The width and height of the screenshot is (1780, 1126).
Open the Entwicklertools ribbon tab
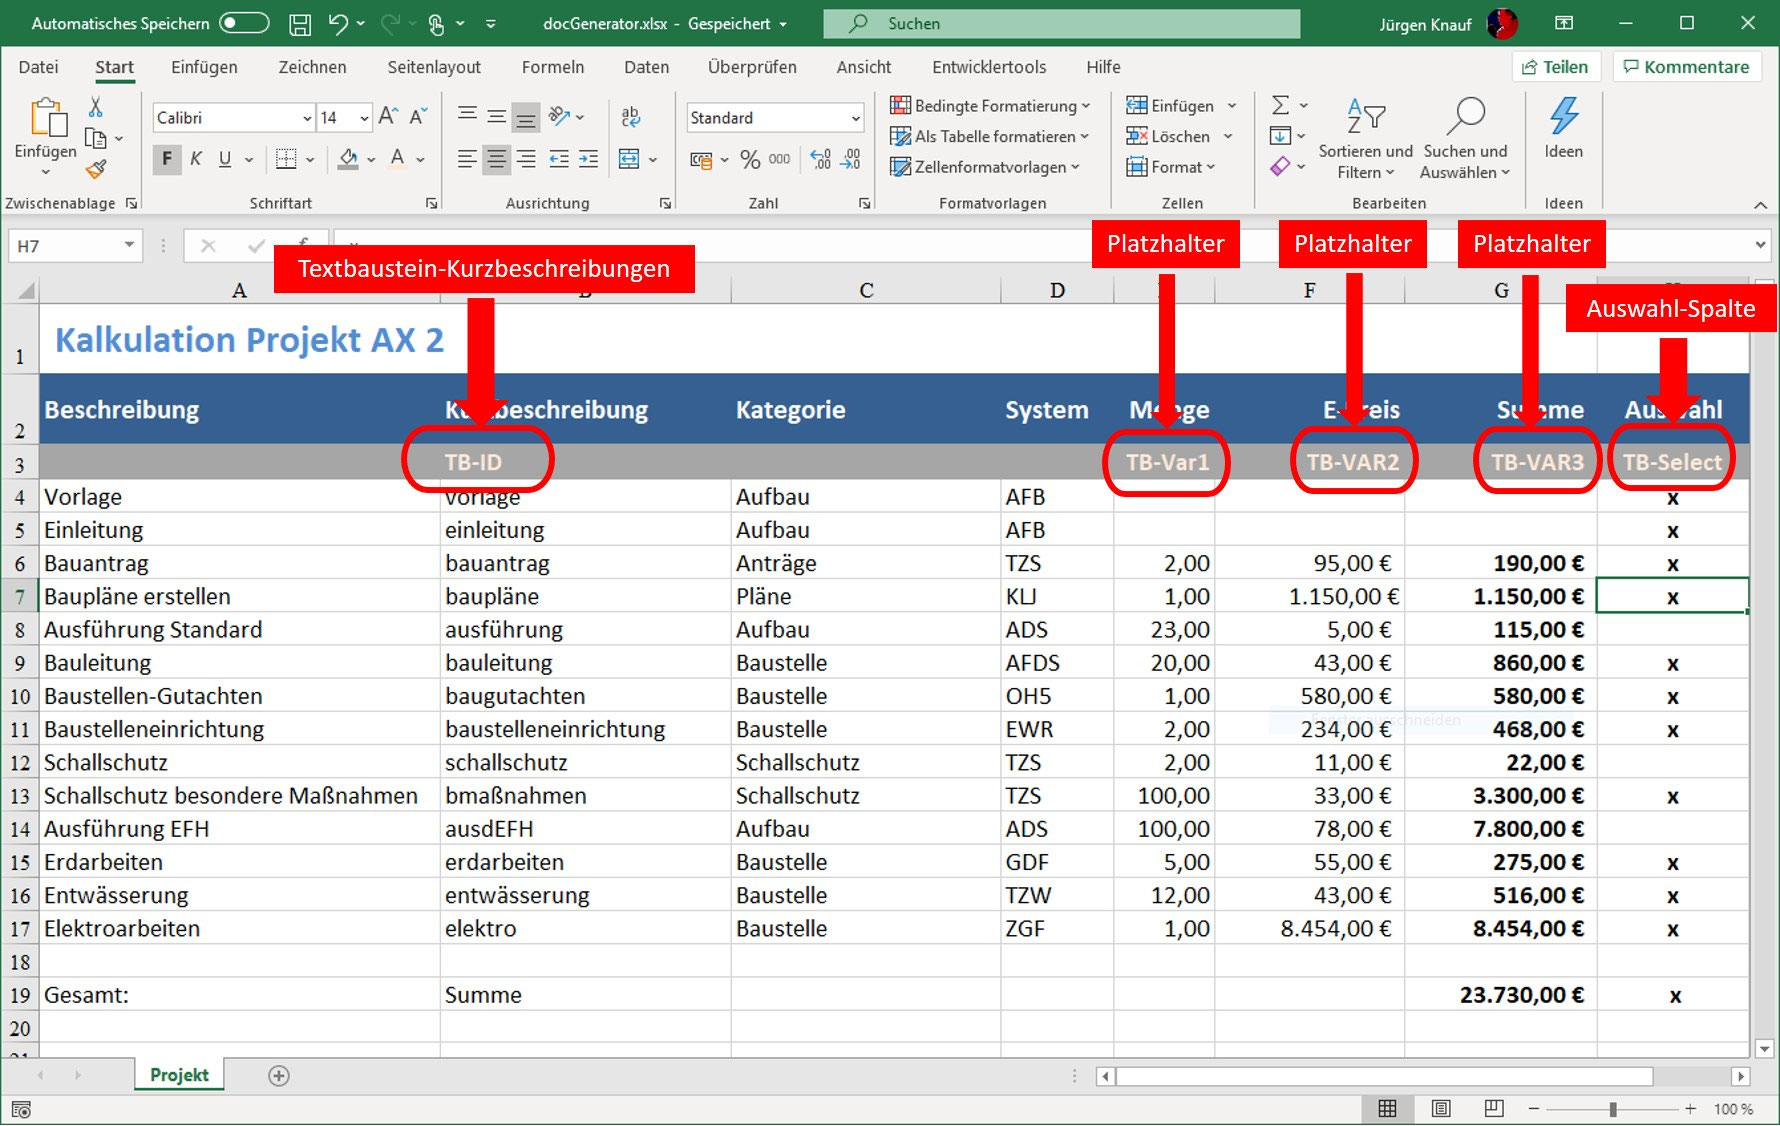(988, 67)
